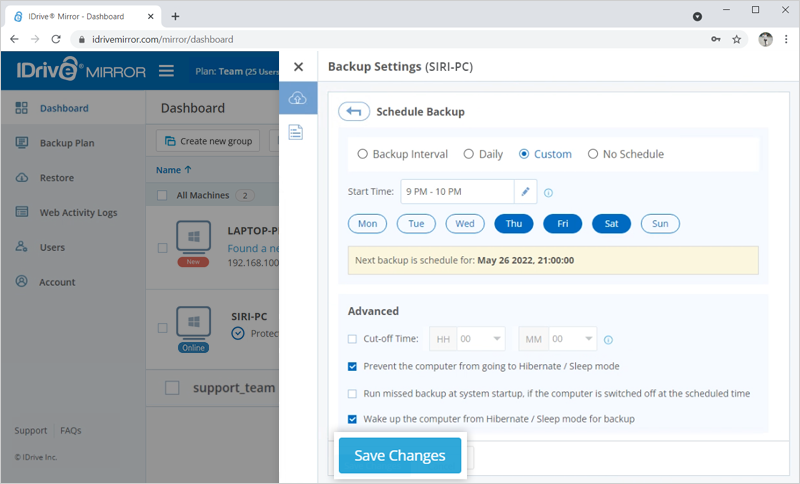Select the Daily schedule radio button
800x484 pixels.
[x=468, y=154]
